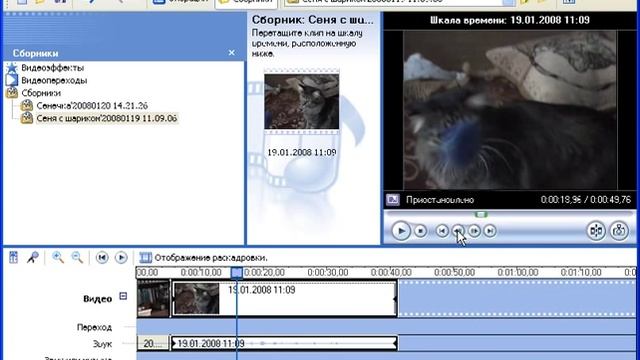Viewport: 640px width, 360px height.
Task: Click the 0:00:40,00 mark on the ruler
Action: point(391,272)
